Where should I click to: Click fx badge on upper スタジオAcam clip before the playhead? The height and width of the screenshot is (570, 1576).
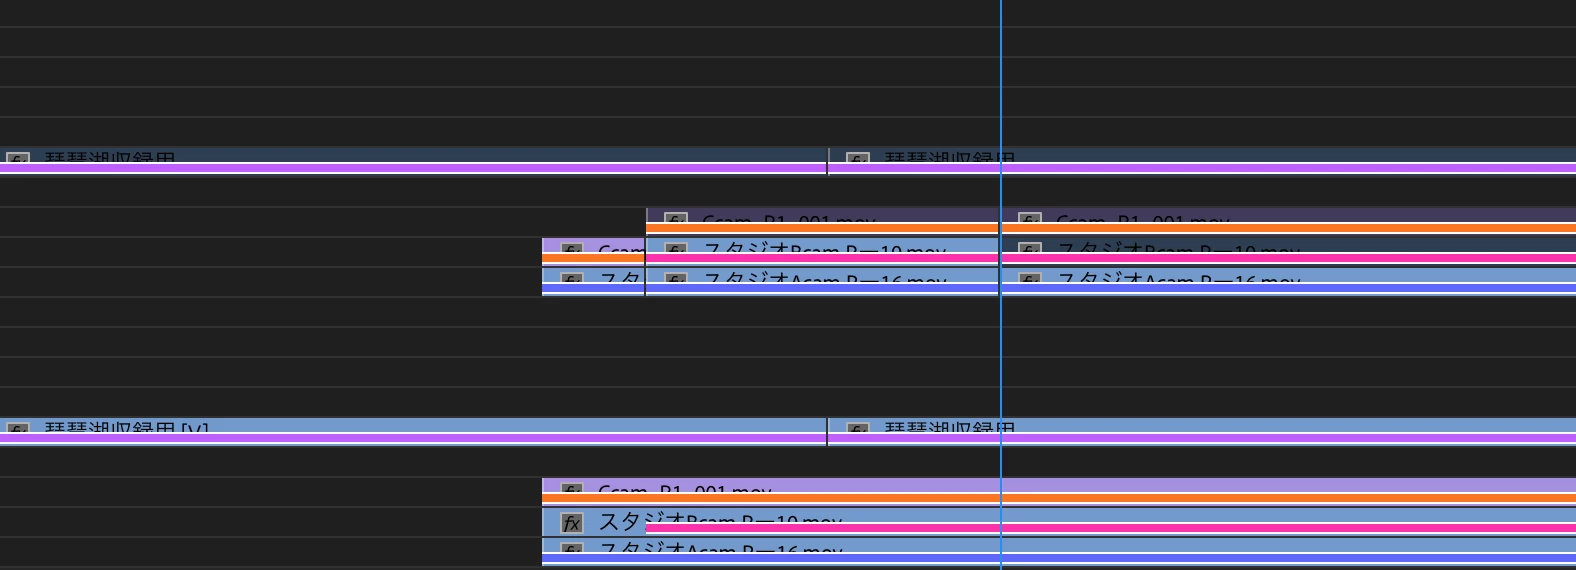[676, 278]
